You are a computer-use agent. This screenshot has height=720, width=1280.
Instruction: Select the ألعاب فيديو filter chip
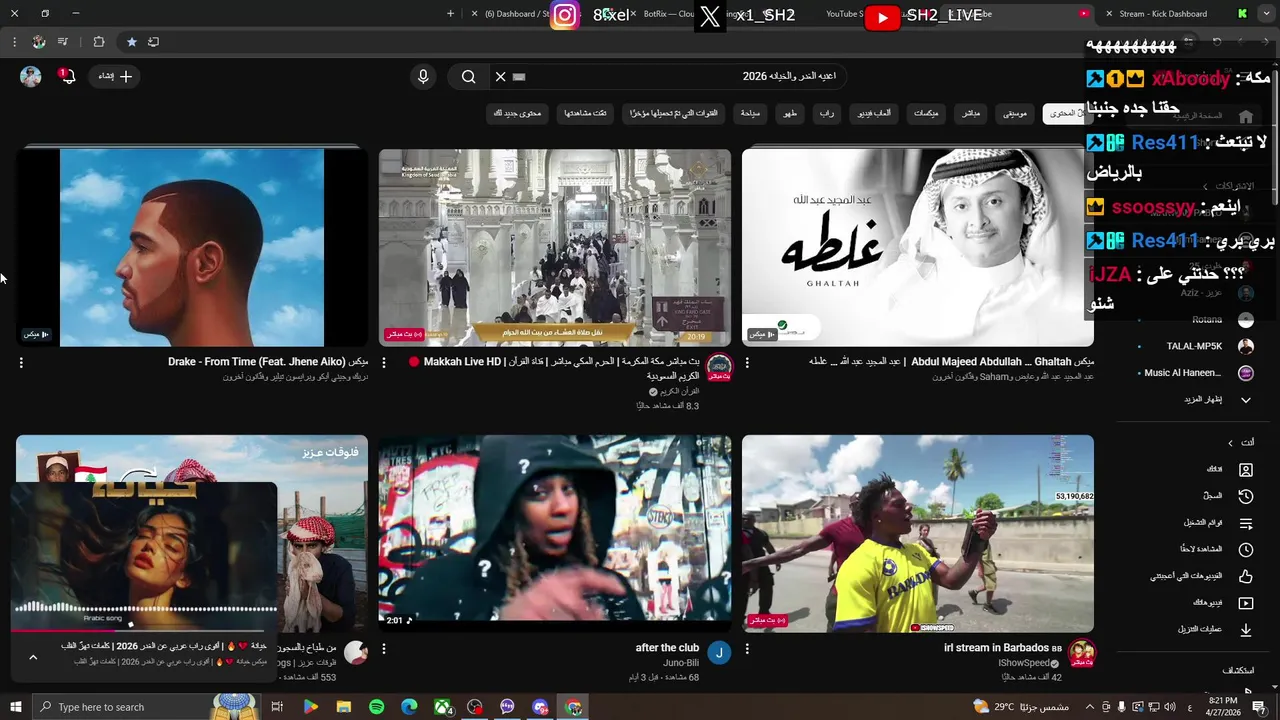click(x=874, y=113)
